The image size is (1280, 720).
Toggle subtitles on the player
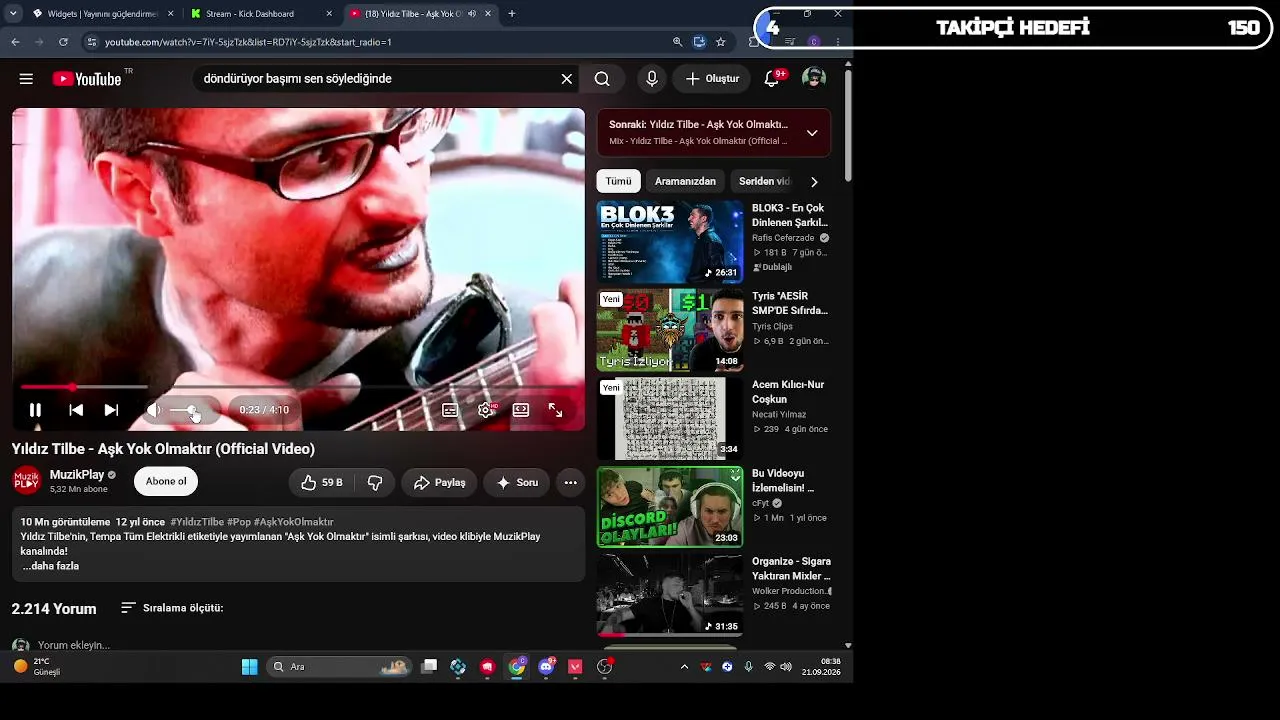point(450,410)
